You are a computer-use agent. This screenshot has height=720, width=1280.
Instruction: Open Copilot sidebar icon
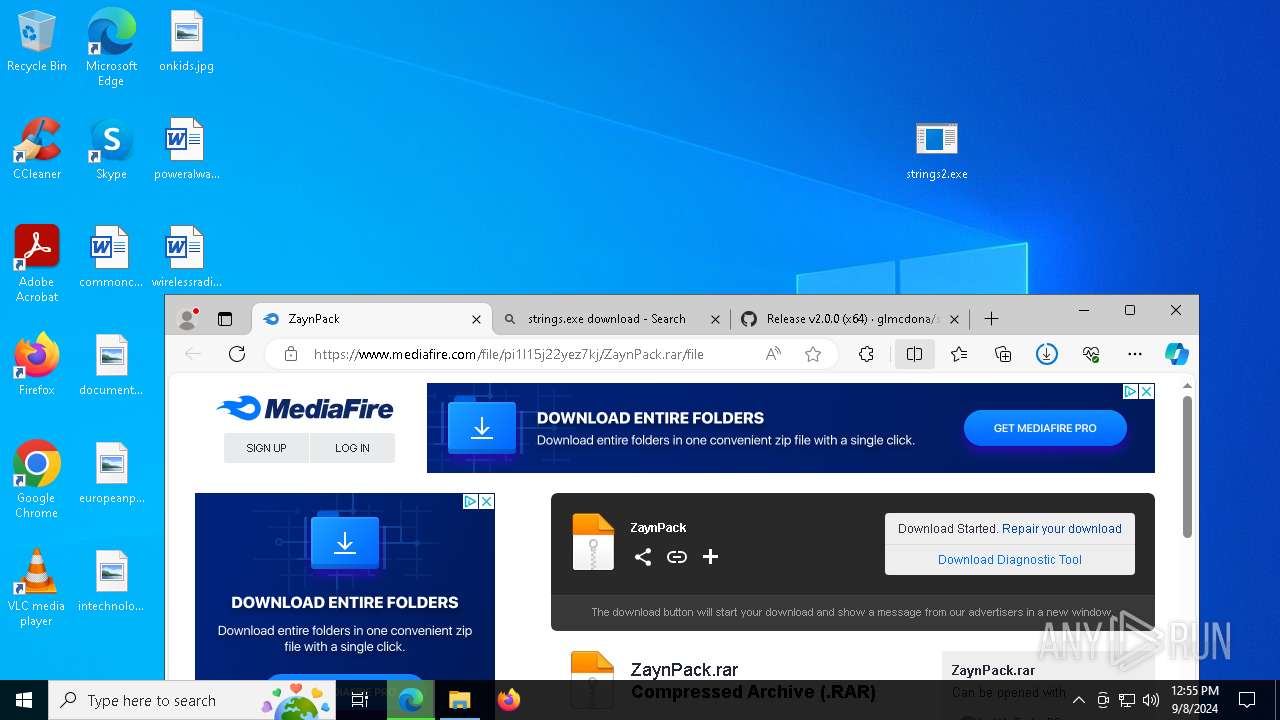[x=1177, y=354]
